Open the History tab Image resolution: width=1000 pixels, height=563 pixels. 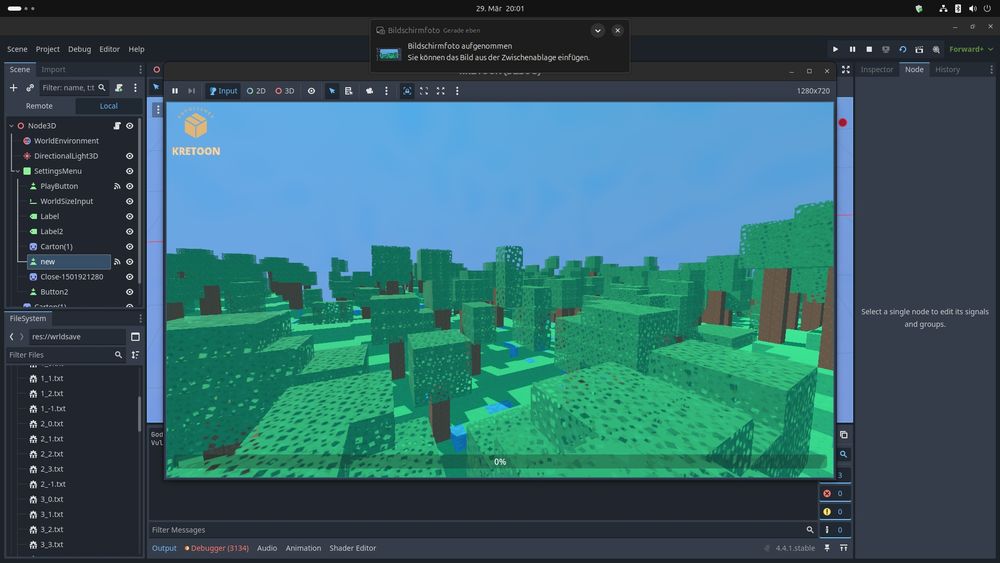[947, 69]
